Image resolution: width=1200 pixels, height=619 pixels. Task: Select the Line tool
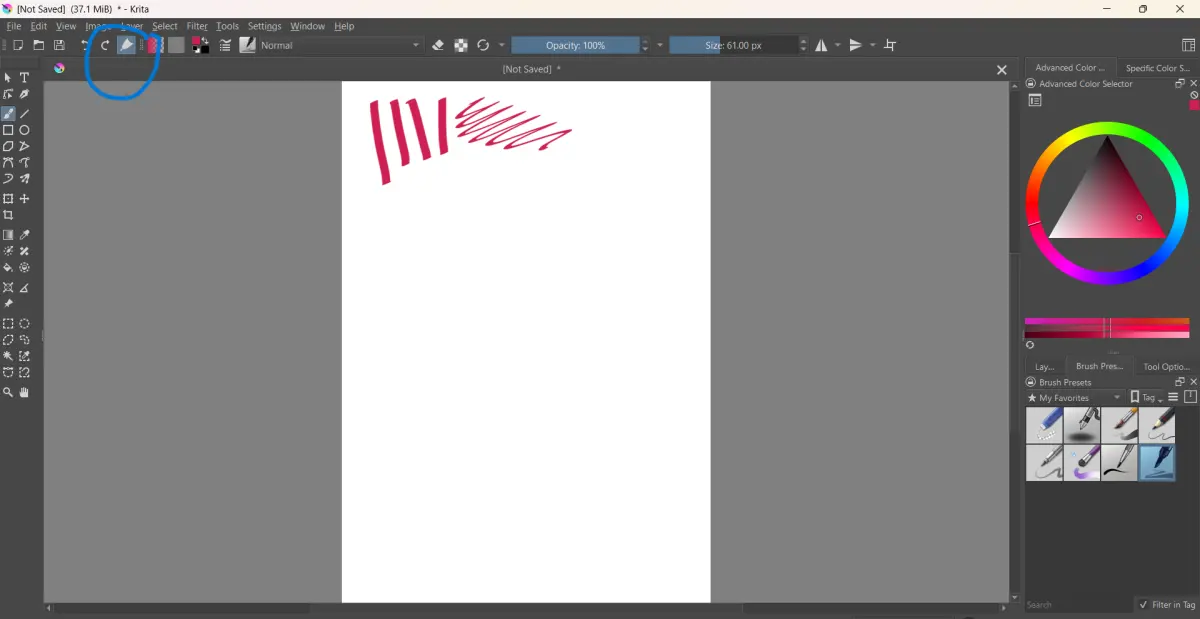(25, 114)
